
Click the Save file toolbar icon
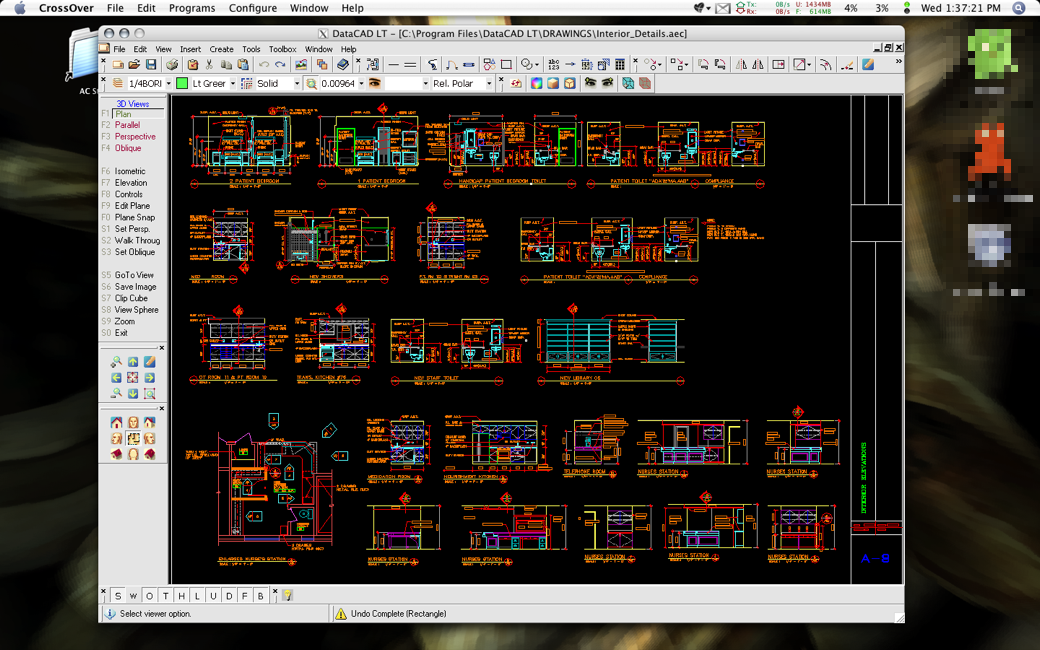click(x=151, y=65)
